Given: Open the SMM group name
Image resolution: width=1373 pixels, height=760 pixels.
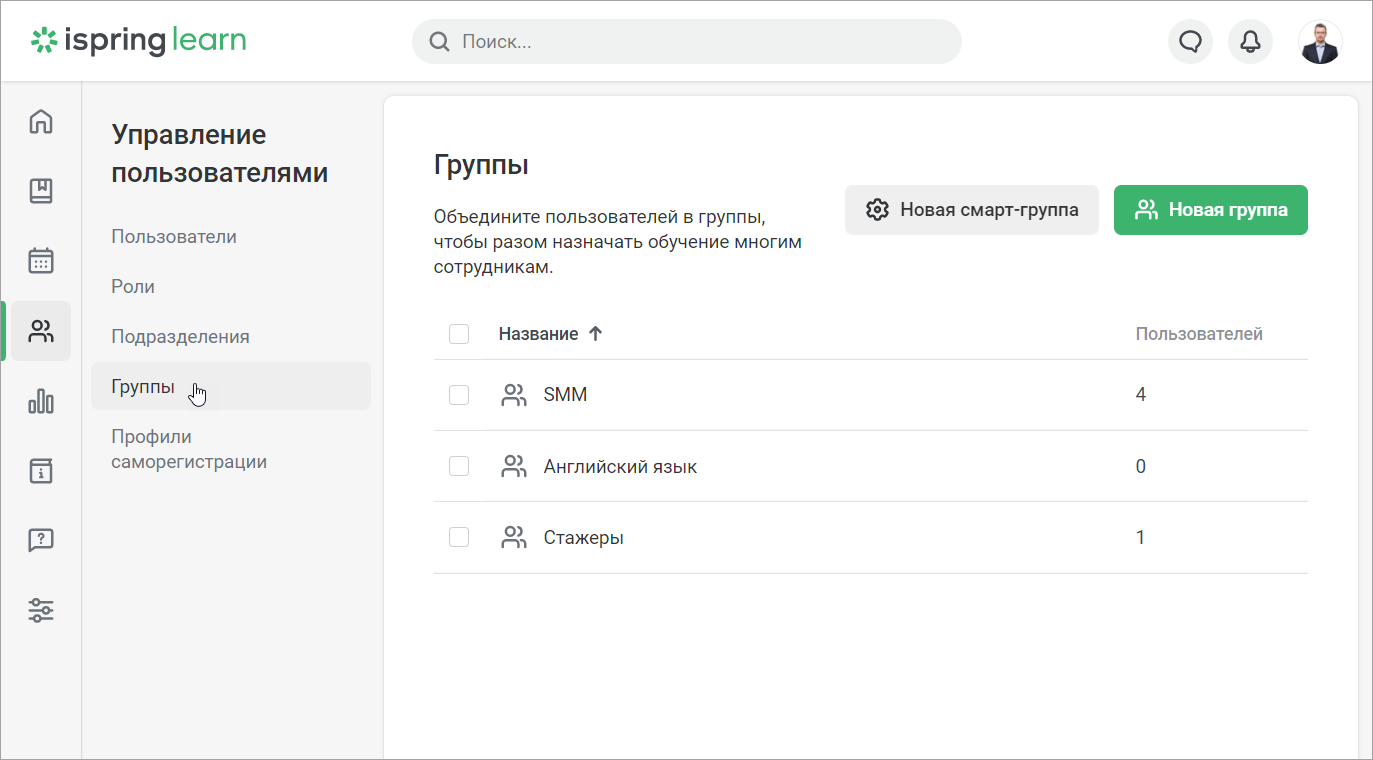Looking at the screenshot, I should point(565,395).
